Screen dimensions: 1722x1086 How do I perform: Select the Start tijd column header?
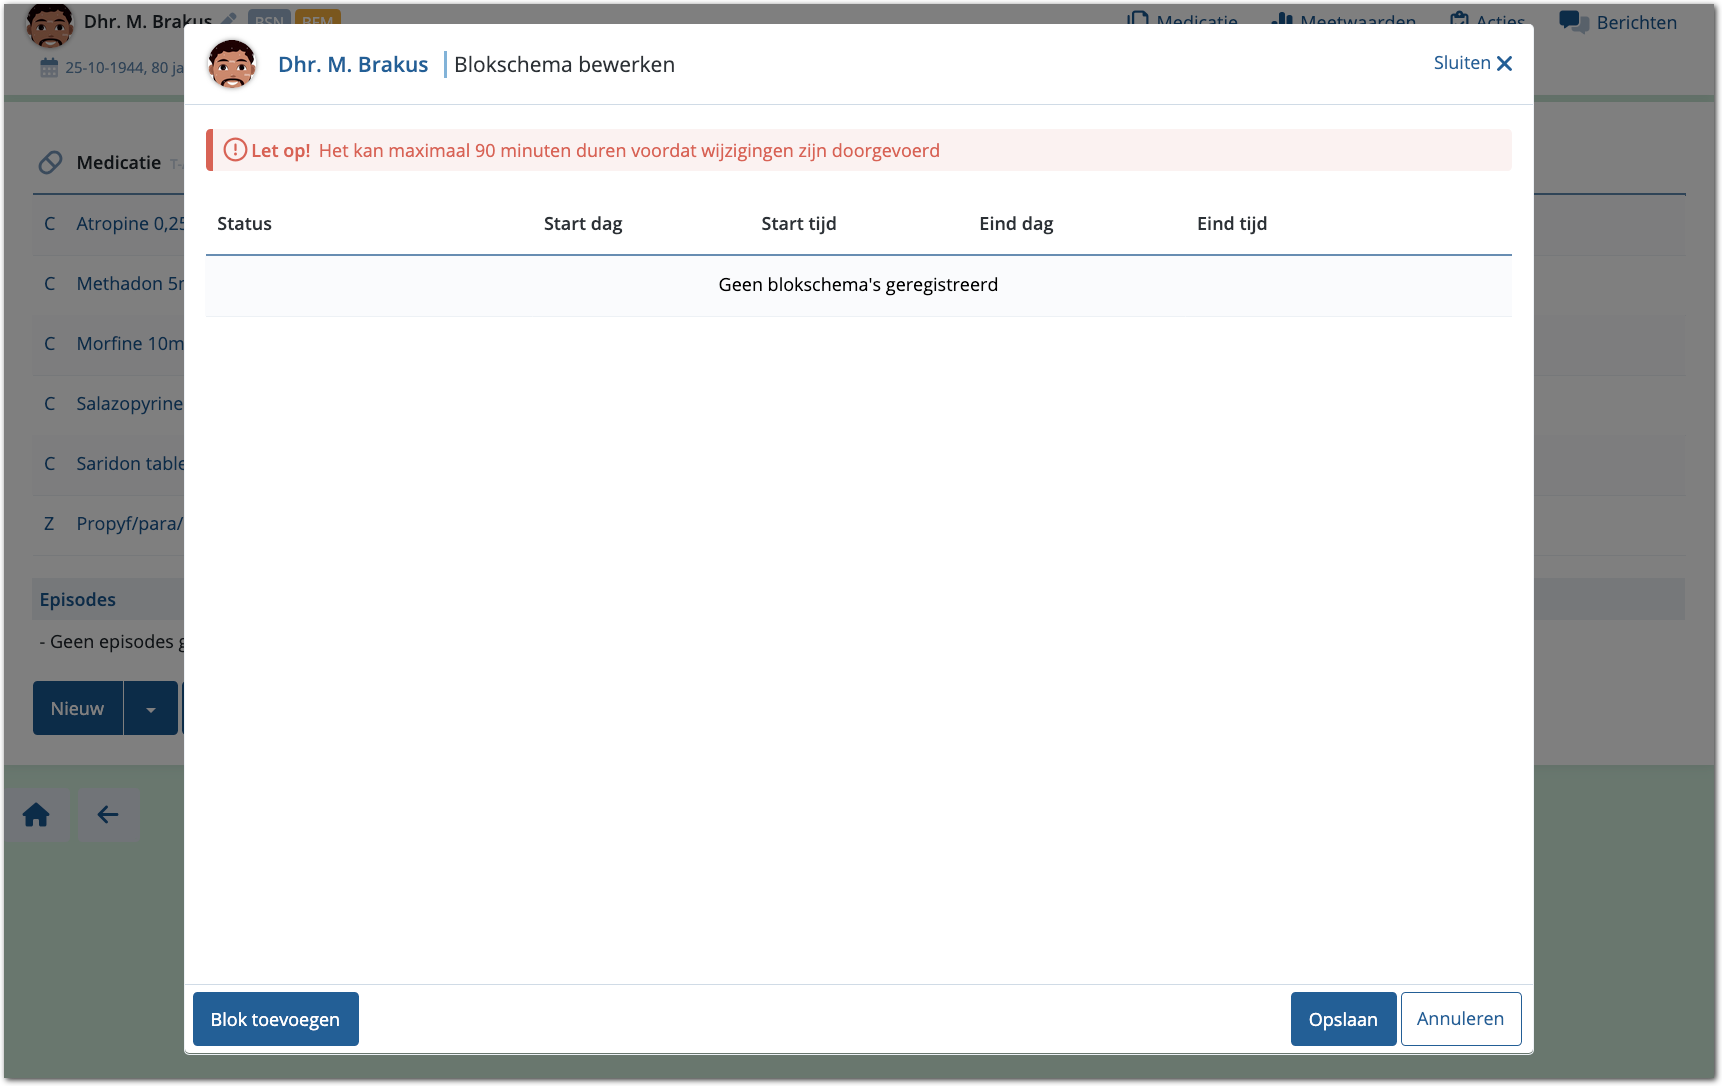[x=798, y=224]
